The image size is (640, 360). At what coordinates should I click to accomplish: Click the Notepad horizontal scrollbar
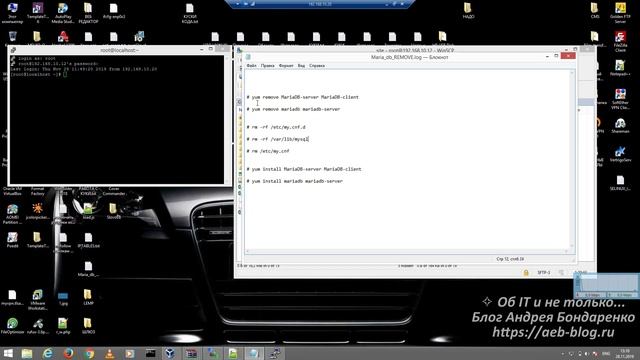pos(407,251)
